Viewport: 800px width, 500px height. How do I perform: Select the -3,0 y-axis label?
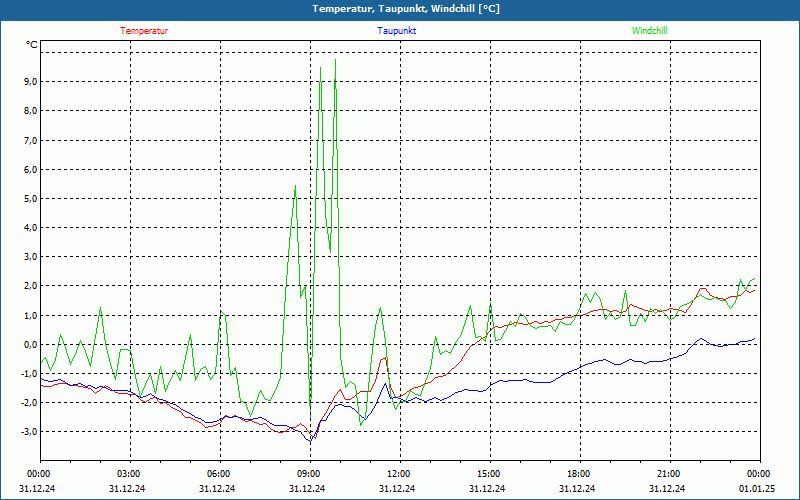[x=27, y=432]
